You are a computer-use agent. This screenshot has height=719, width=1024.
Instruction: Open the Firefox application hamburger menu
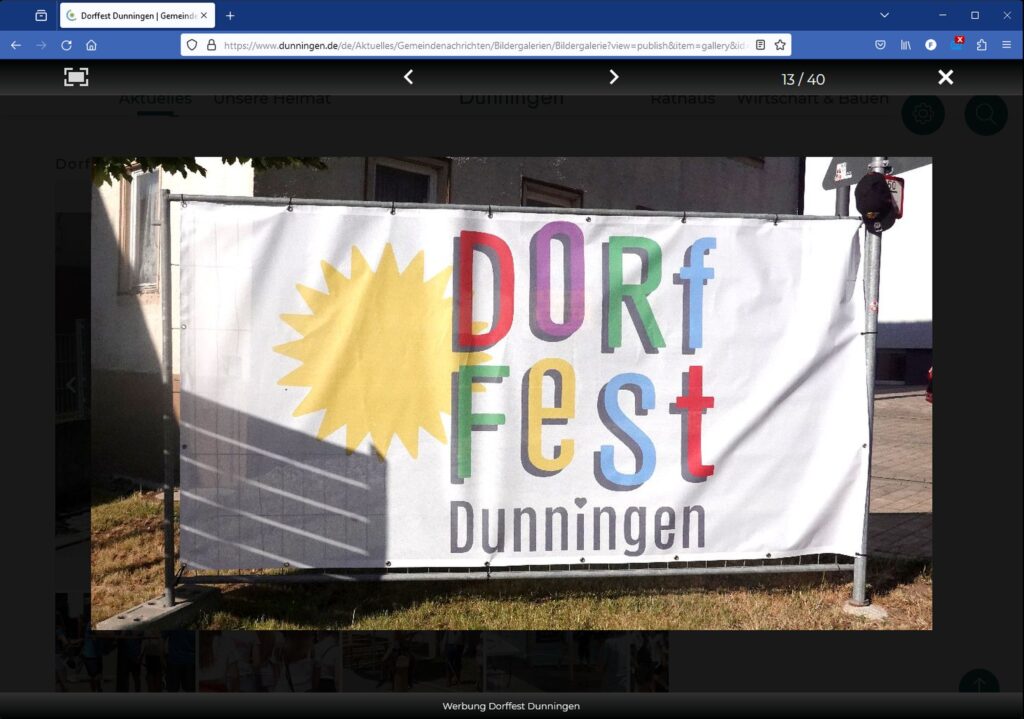pos(1006,45)
